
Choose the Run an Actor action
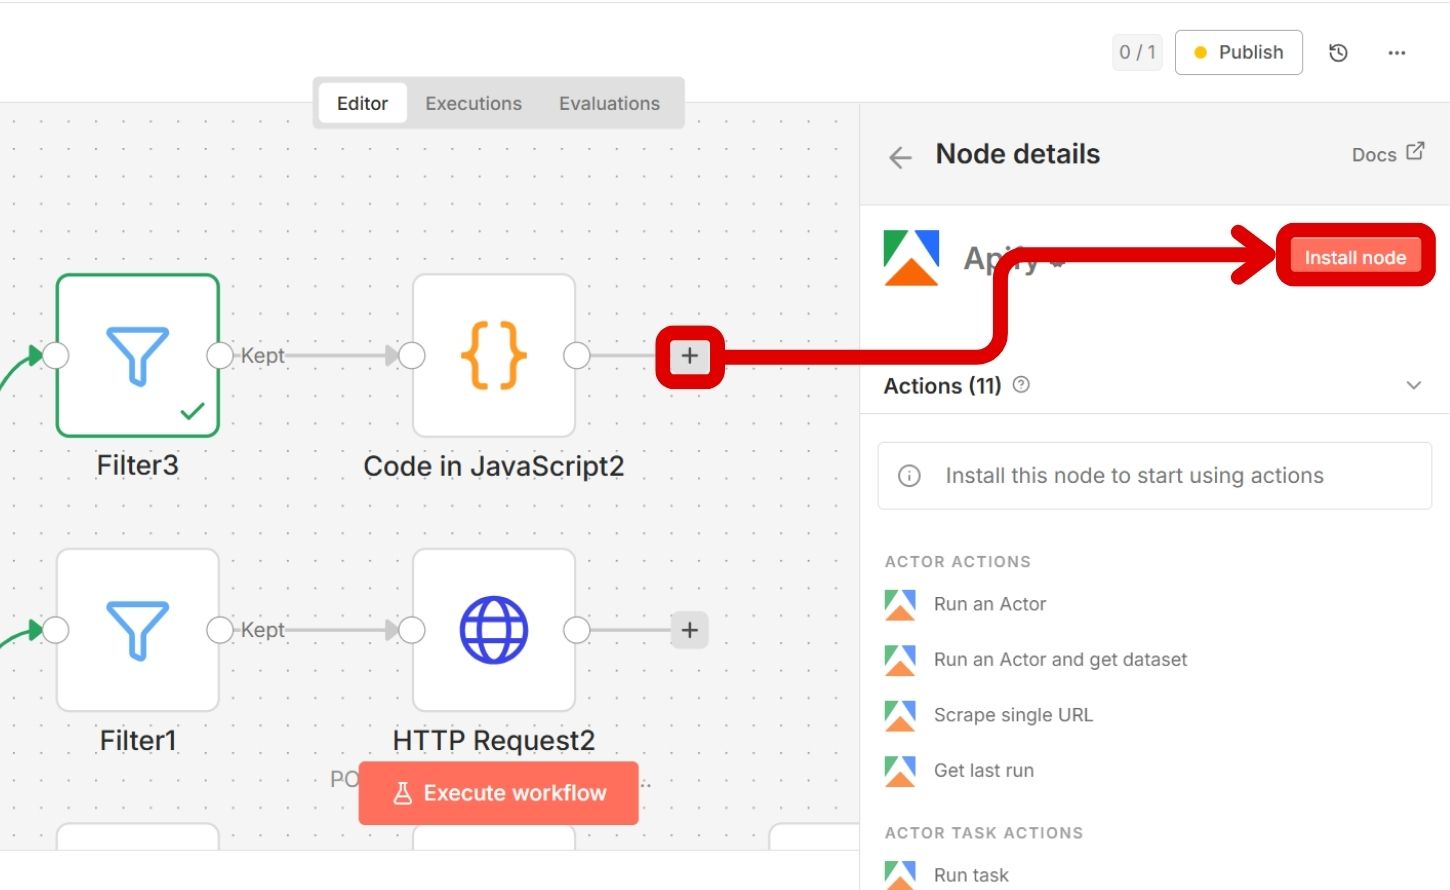click(989, 604)
